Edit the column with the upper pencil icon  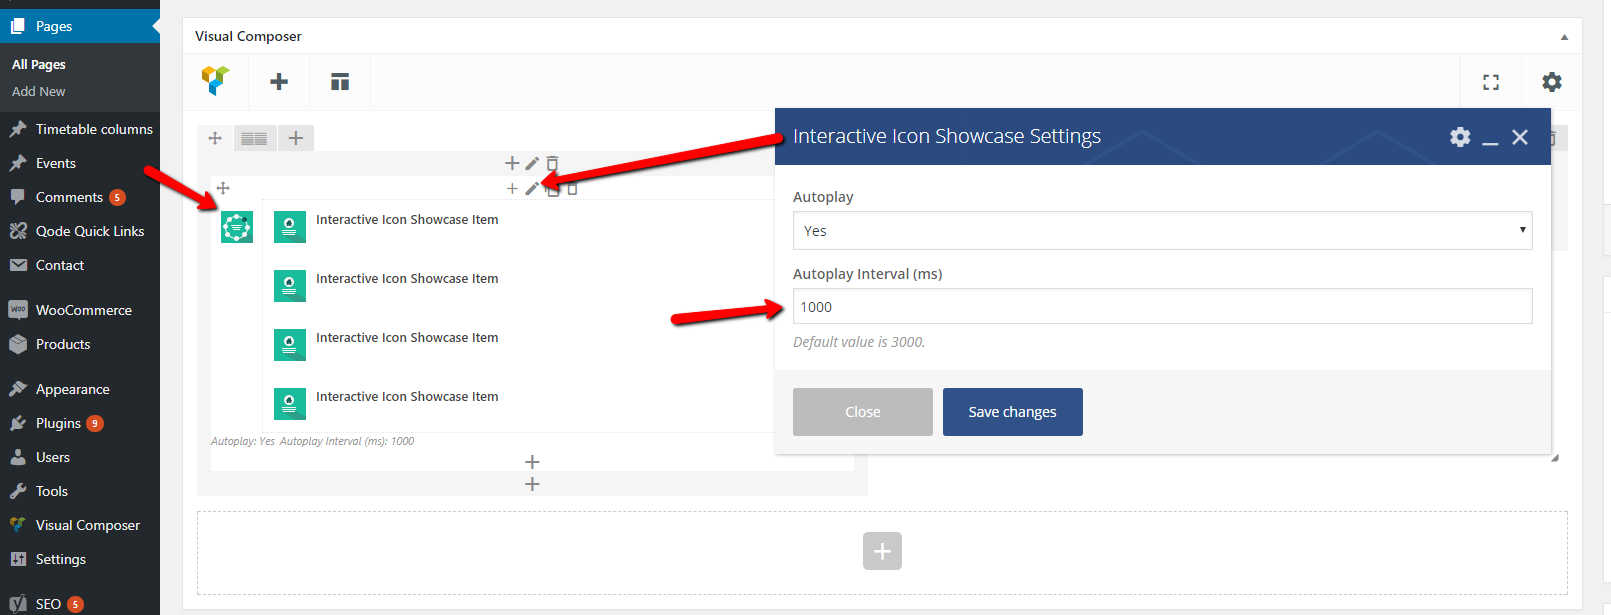tap(532, 163)
